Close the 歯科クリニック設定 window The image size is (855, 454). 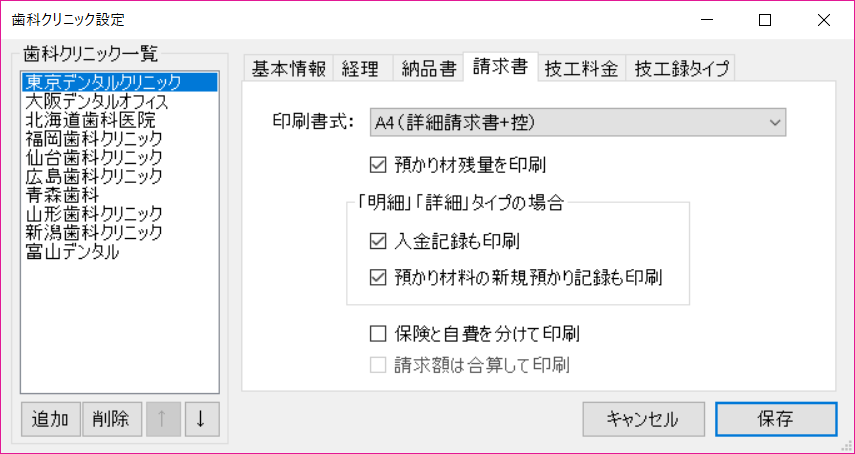point(823,20)
